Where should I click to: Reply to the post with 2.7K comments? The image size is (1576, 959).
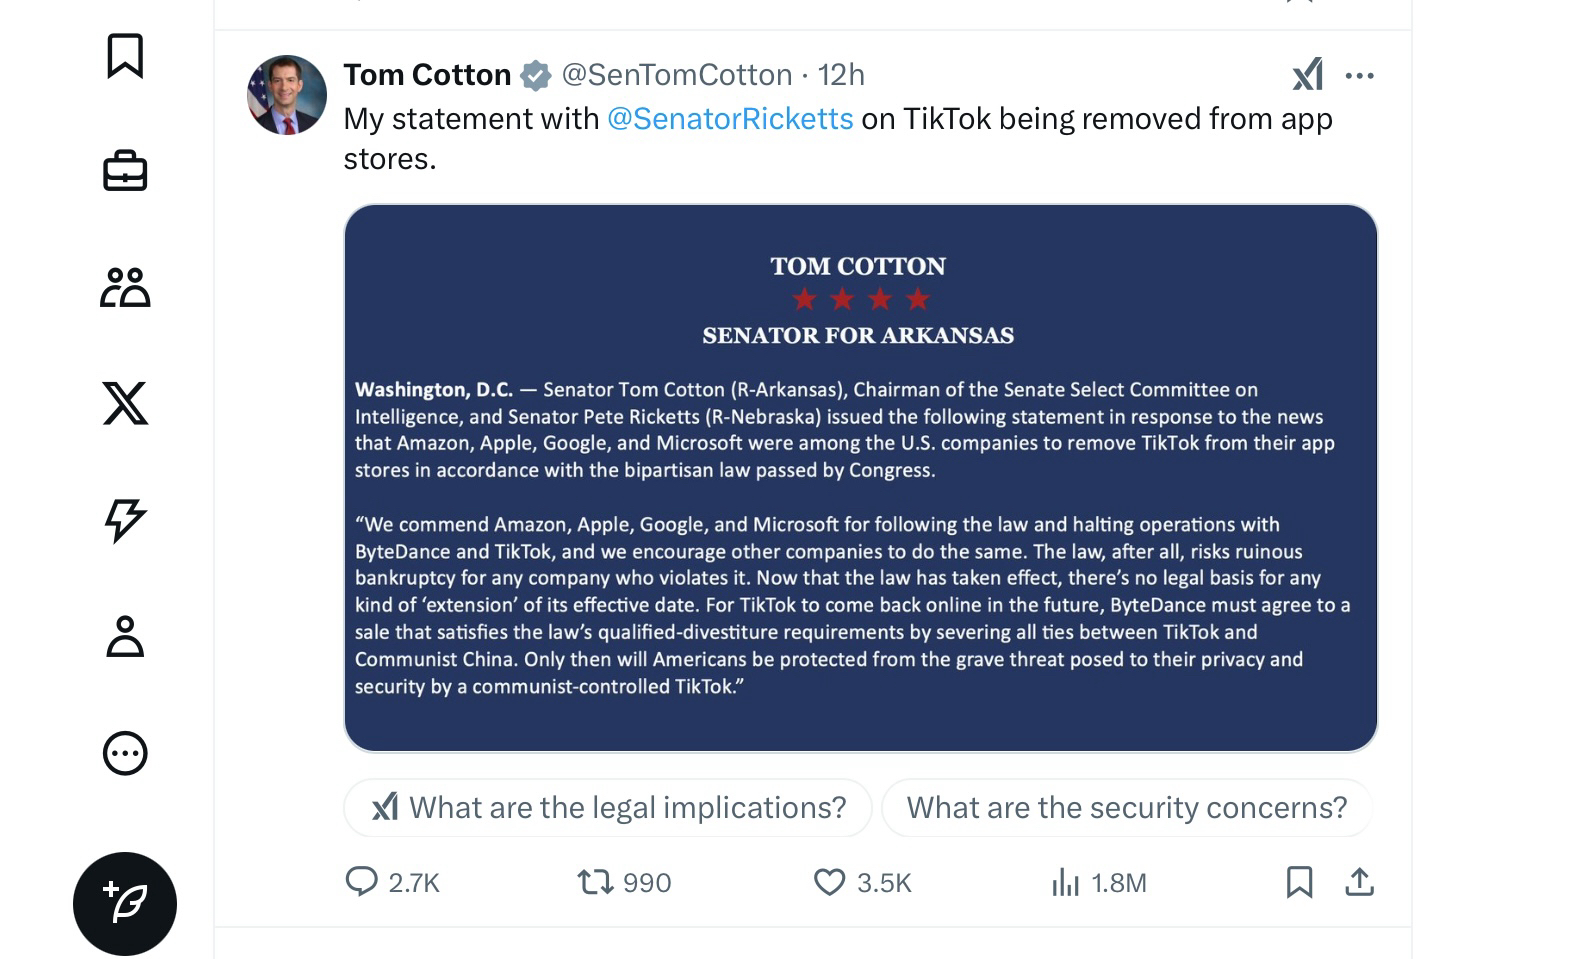click(361, 882)
